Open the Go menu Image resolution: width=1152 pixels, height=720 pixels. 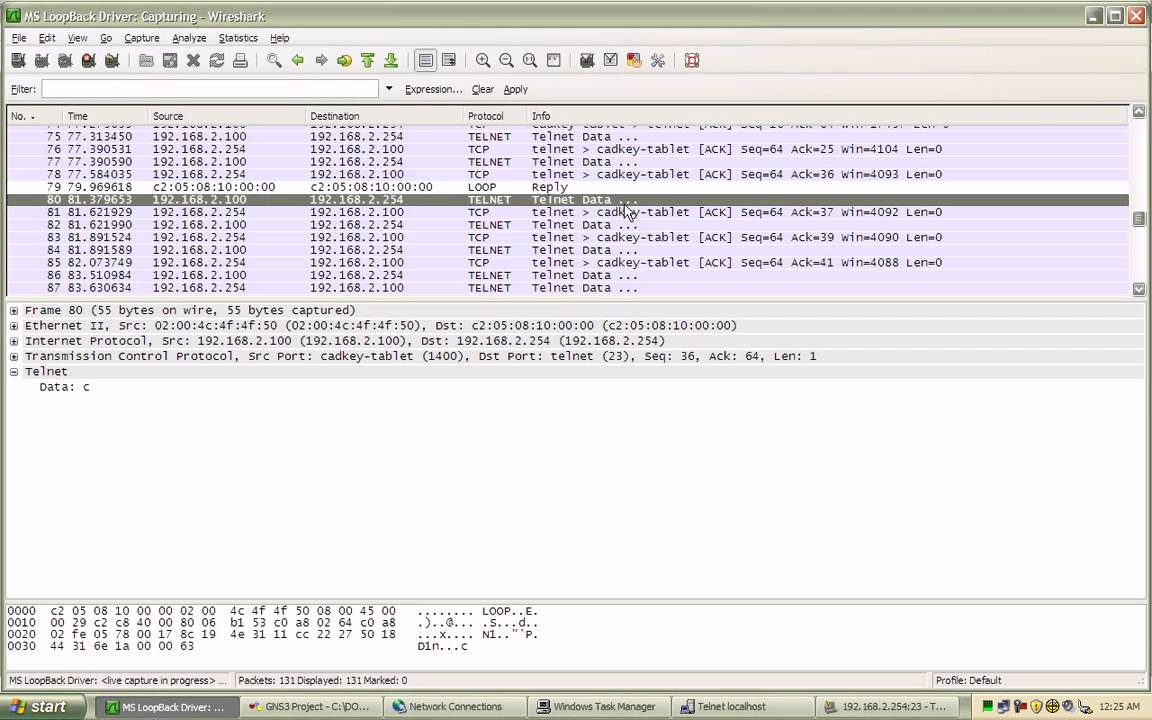click(106, 38)
